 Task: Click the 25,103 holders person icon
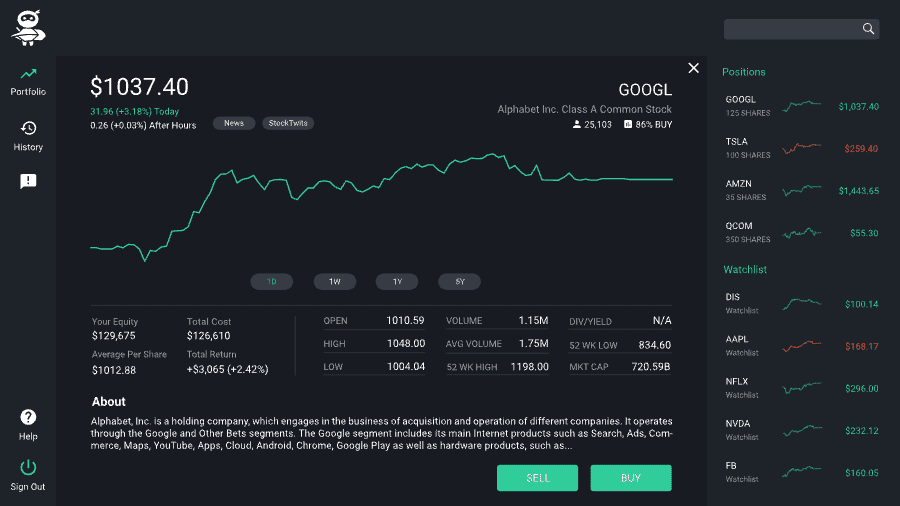[x=577, y=124]
